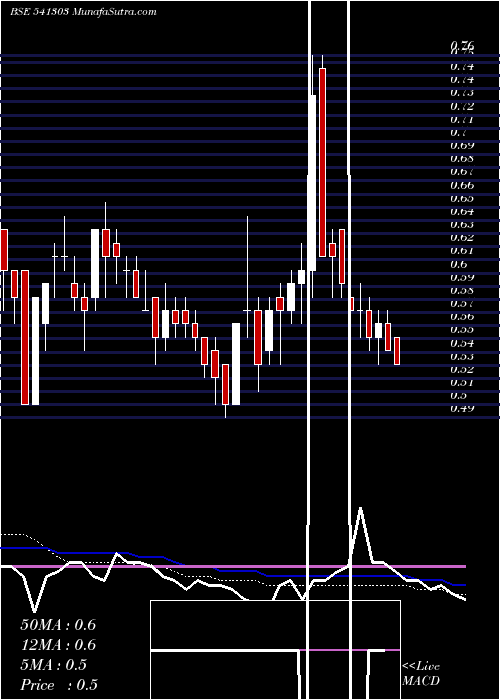
Task: Click the 0.64 price axis label
Action: [x=462, y=211]
